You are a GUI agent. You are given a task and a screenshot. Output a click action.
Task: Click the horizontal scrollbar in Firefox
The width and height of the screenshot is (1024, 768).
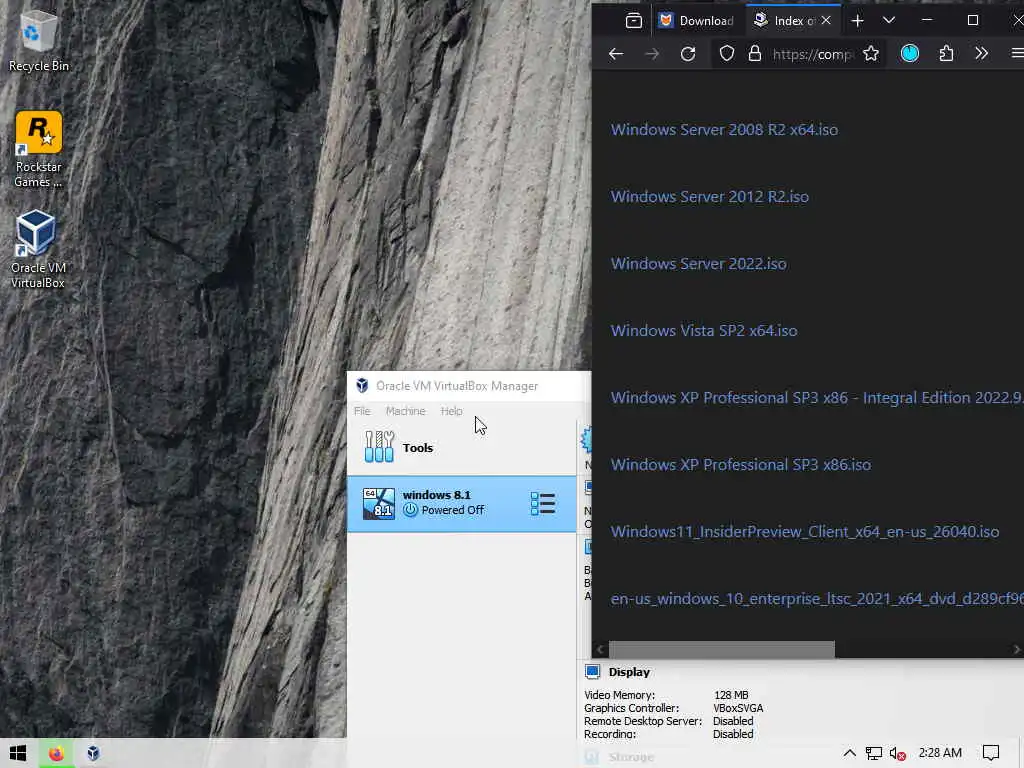click(x=722, y=649)
